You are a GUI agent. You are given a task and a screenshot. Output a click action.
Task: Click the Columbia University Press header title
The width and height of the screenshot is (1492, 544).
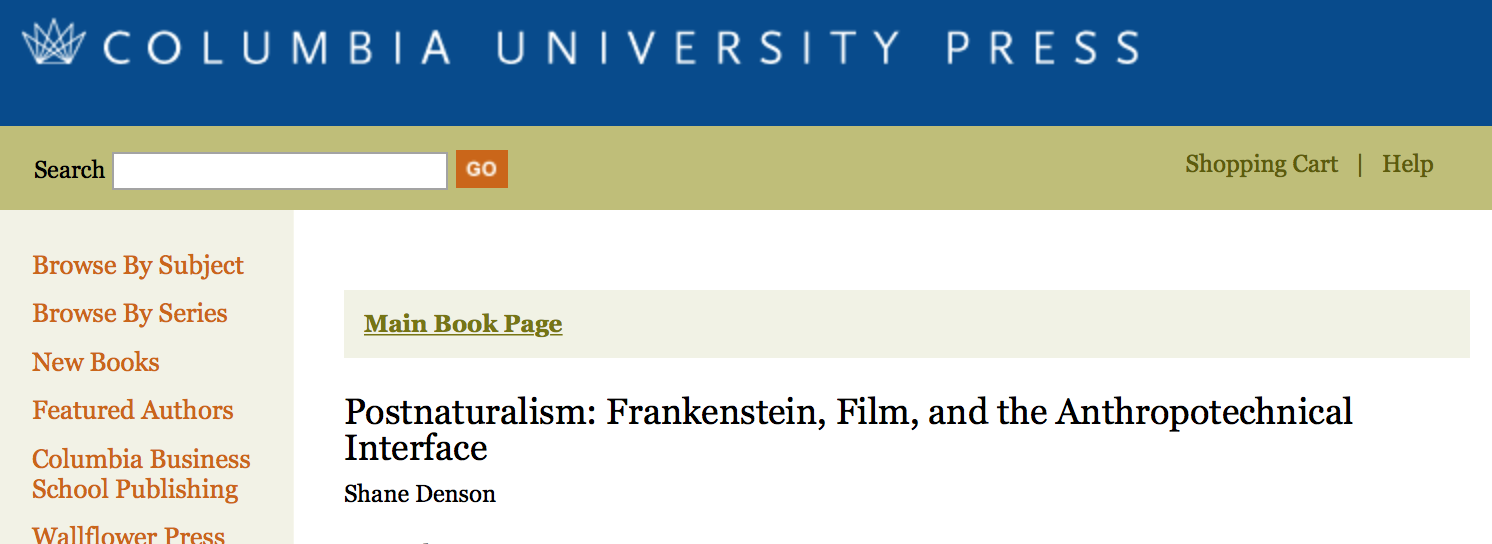tap(620, 47)
